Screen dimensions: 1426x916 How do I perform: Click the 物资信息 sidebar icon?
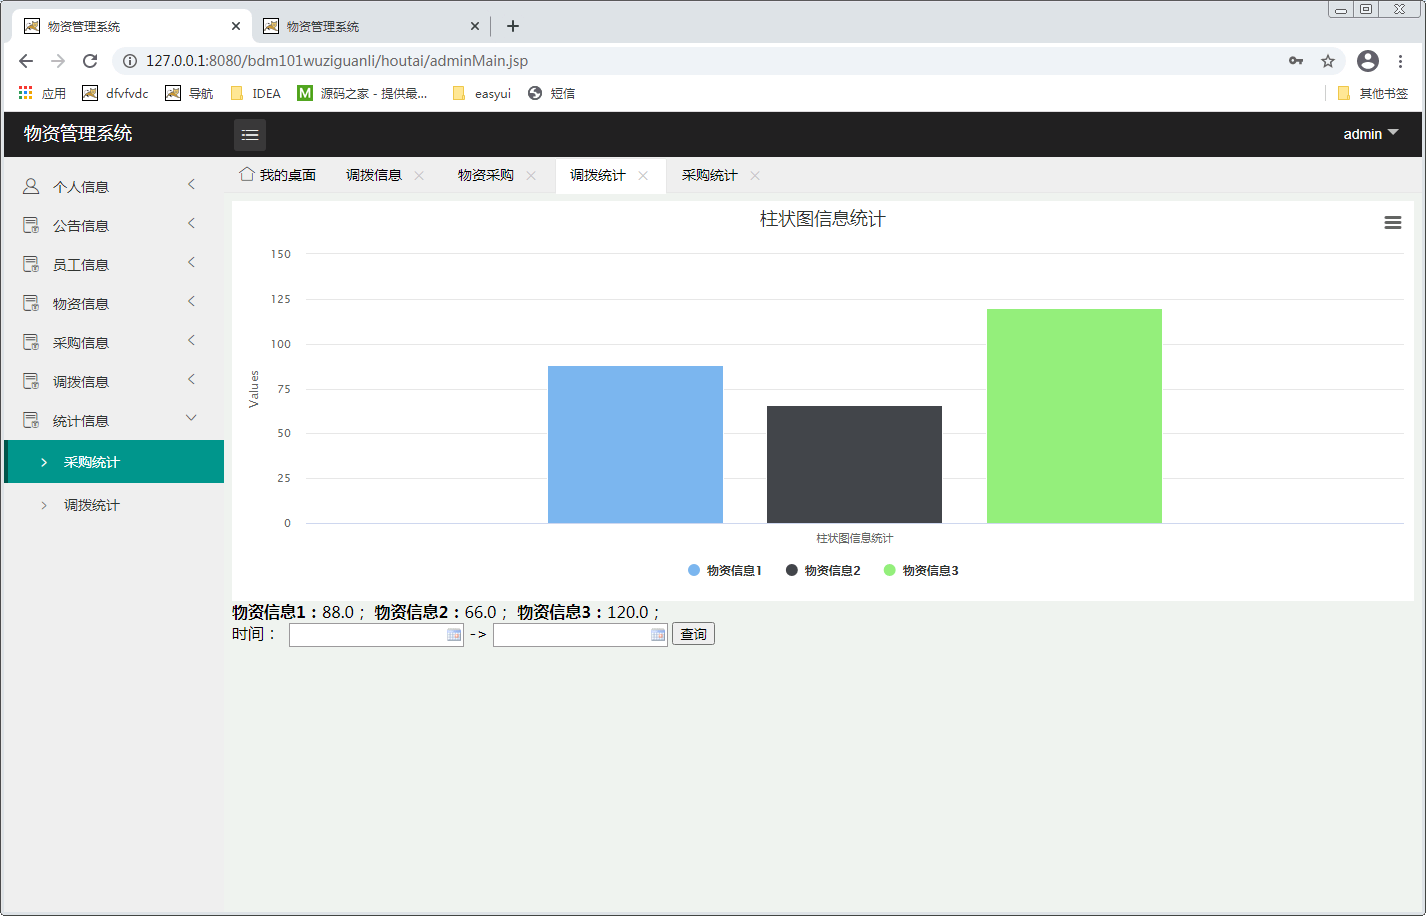31,303
